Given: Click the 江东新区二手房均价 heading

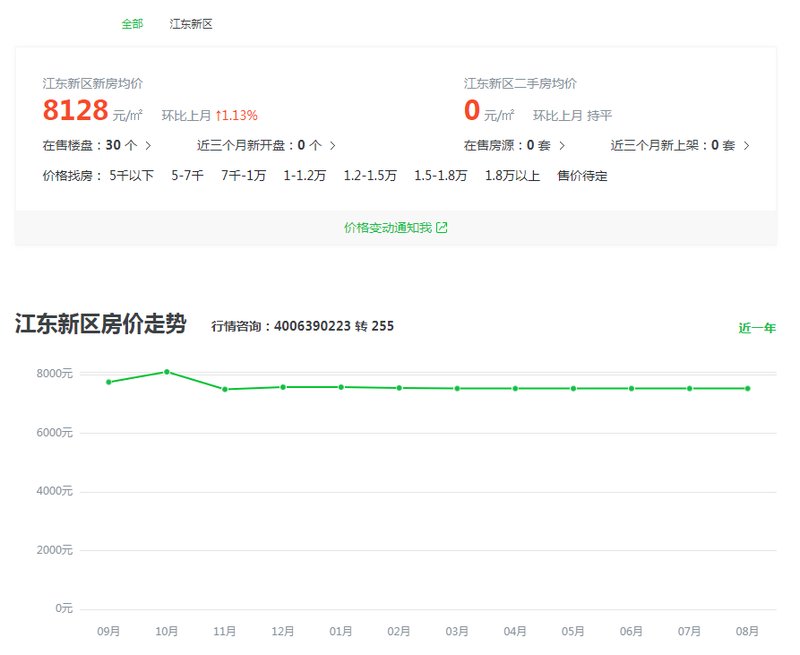Looking at the screenshot, I should coord(520,83).
